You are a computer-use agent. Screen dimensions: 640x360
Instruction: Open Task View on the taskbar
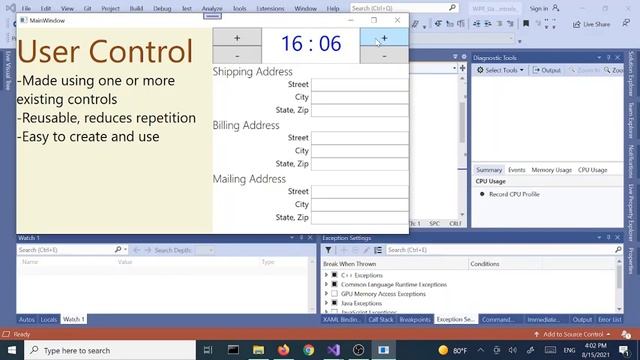pyautogui.click(x=208, y=350)
